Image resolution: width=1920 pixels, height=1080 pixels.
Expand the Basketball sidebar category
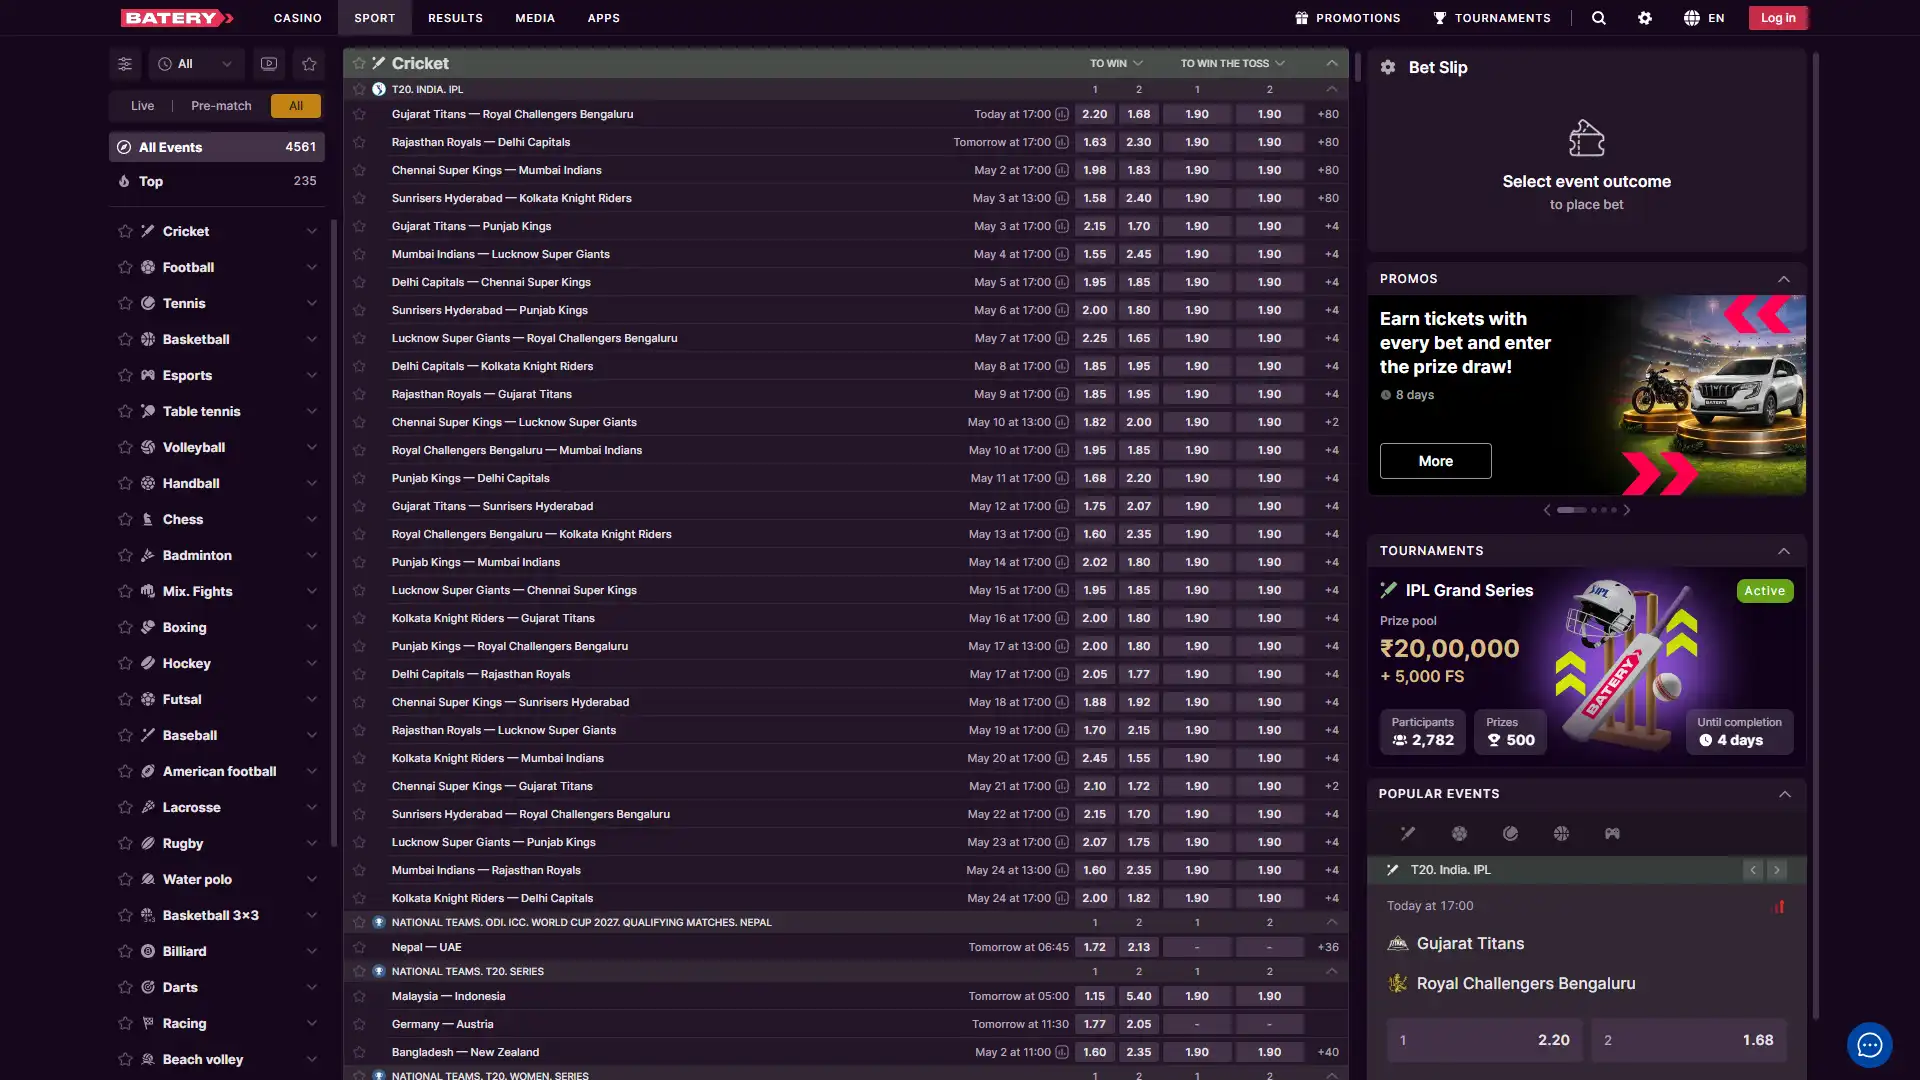[312, 339]
